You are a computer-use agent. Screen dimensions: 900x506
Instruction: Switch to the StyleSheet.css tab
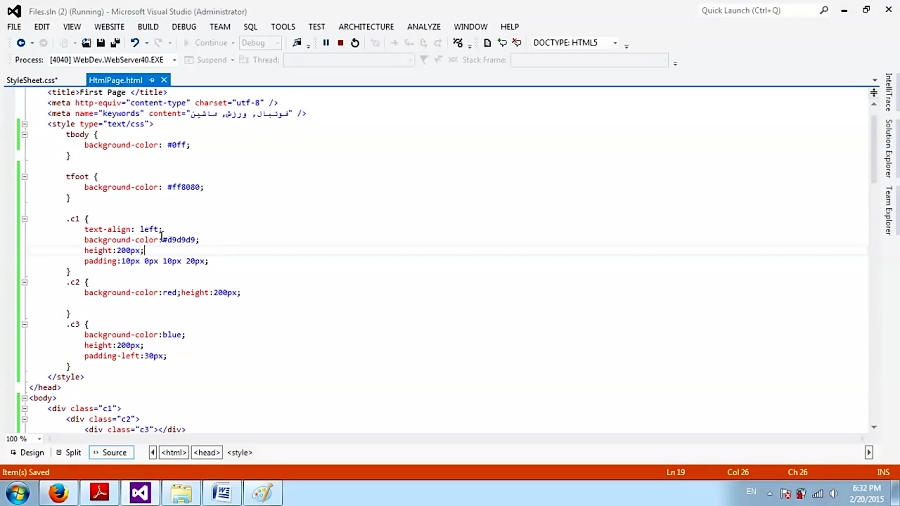click(32, 80)
